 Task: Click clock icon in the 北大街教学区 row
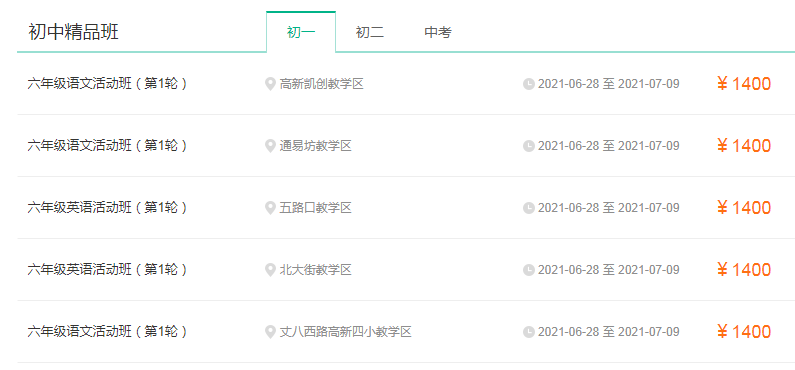(x=529, y=270)
